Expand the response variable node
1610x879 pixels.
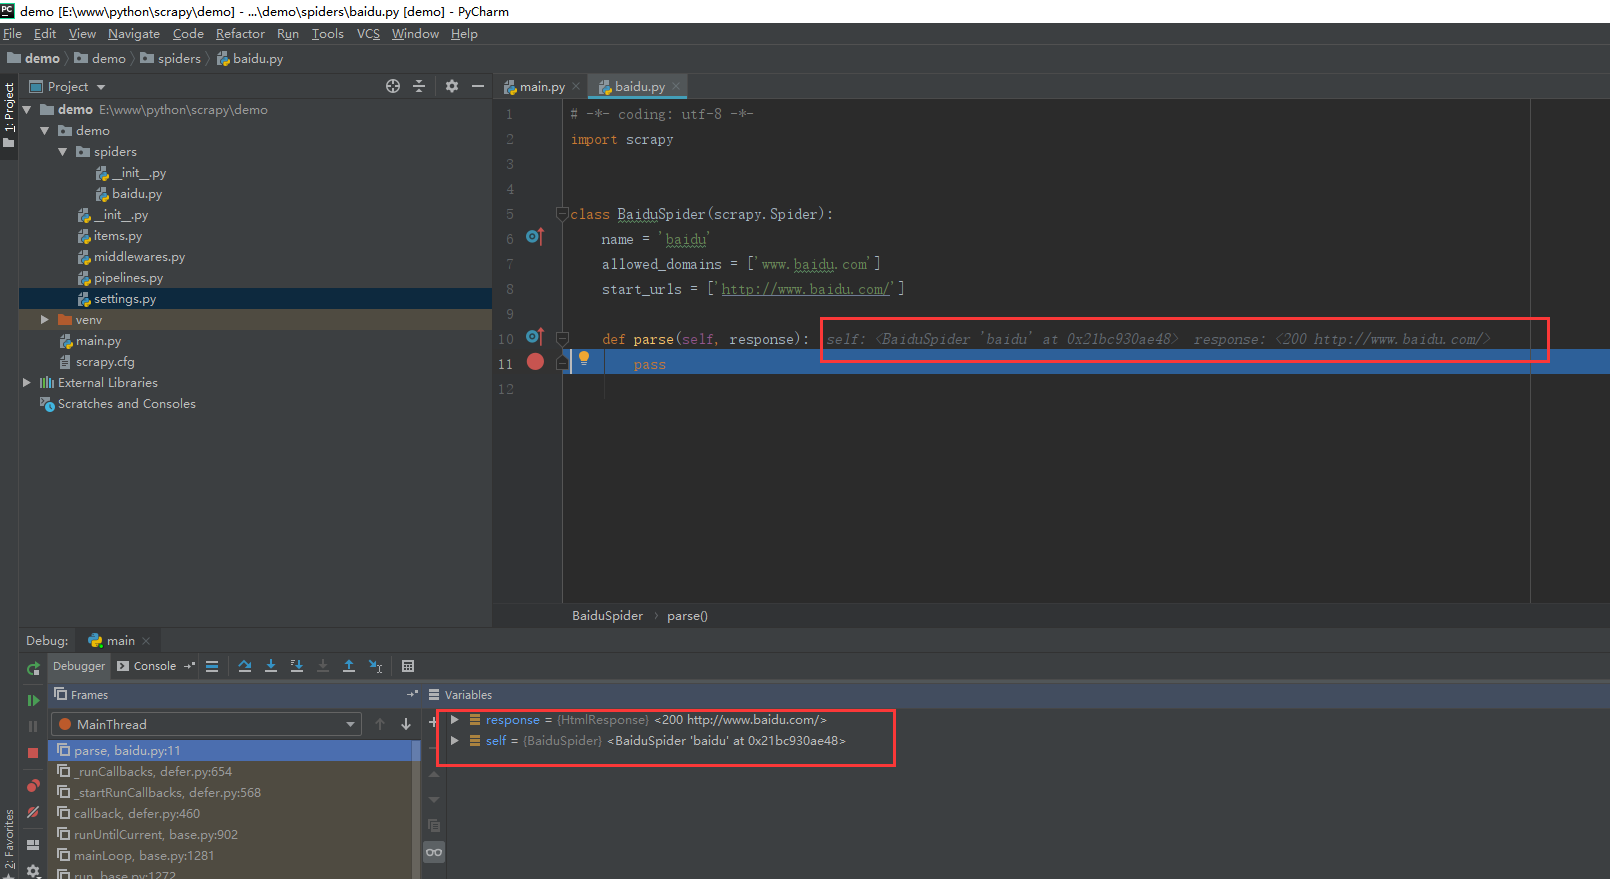(455, 720)
